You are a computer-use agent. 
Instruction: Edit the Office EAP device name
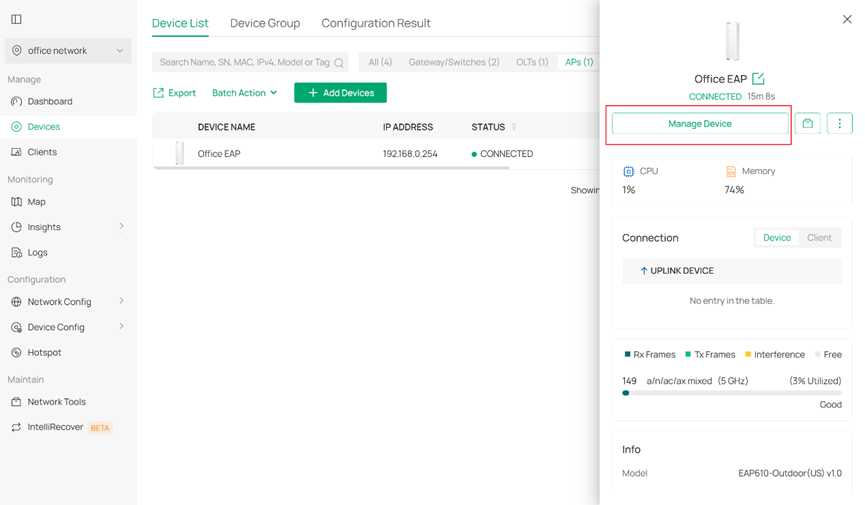[x=759, y=79]
